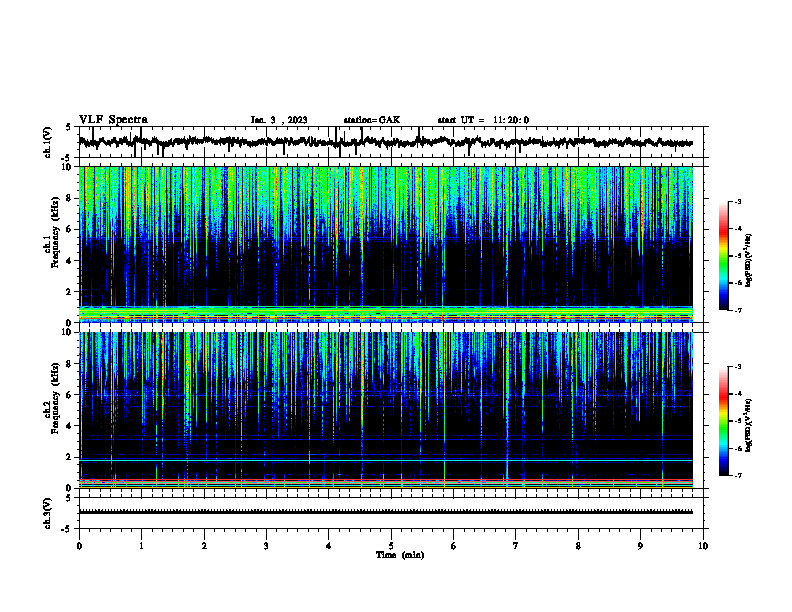Click tick label 5 on the time axis
Screen dimensions: 792x612
coord(391,546)
